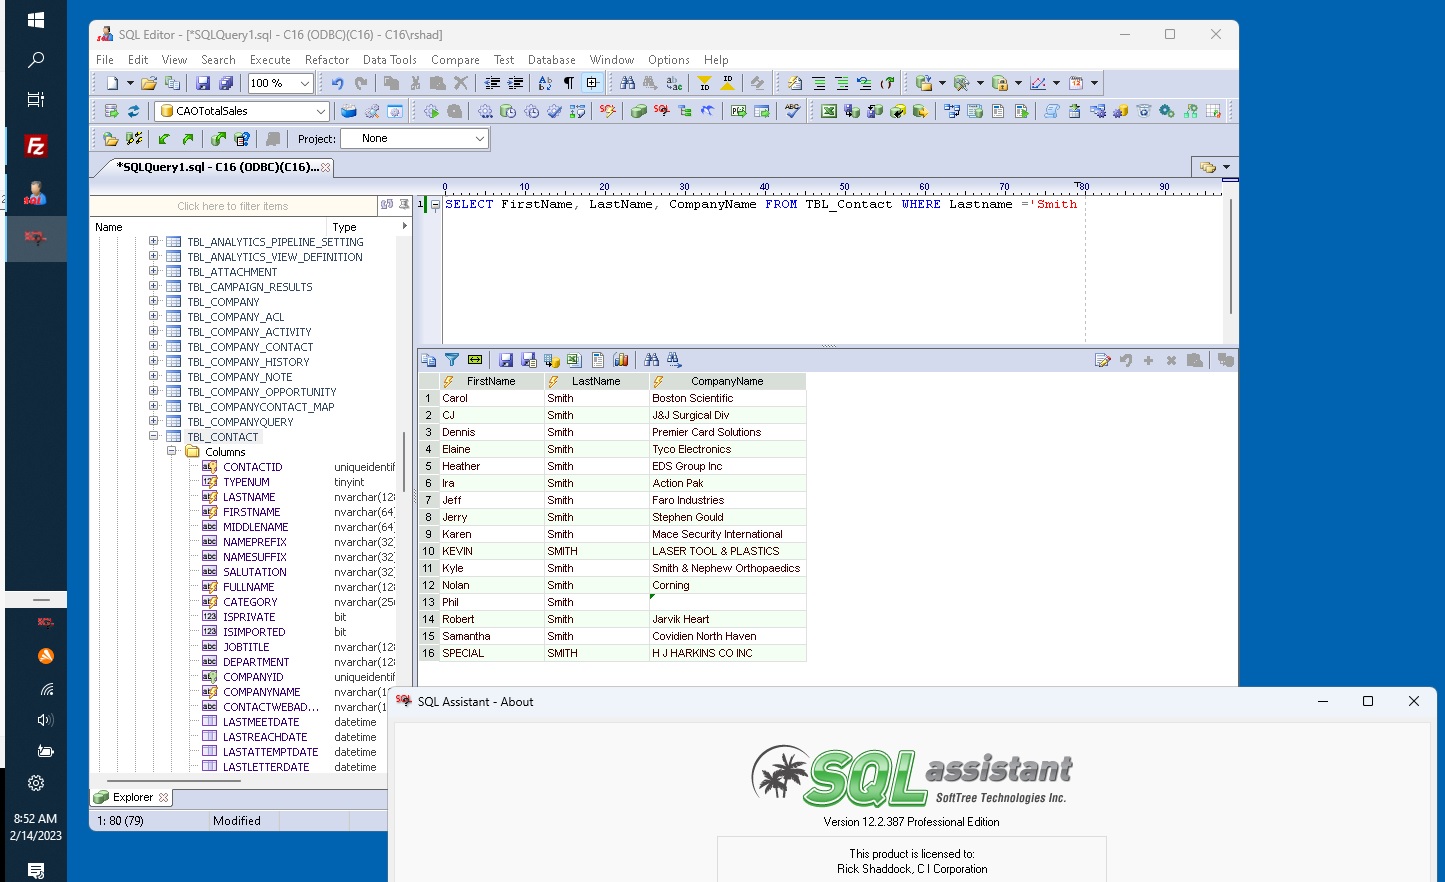
Task: Click the Refresh connection icon
Action: (x=133, y=111)
